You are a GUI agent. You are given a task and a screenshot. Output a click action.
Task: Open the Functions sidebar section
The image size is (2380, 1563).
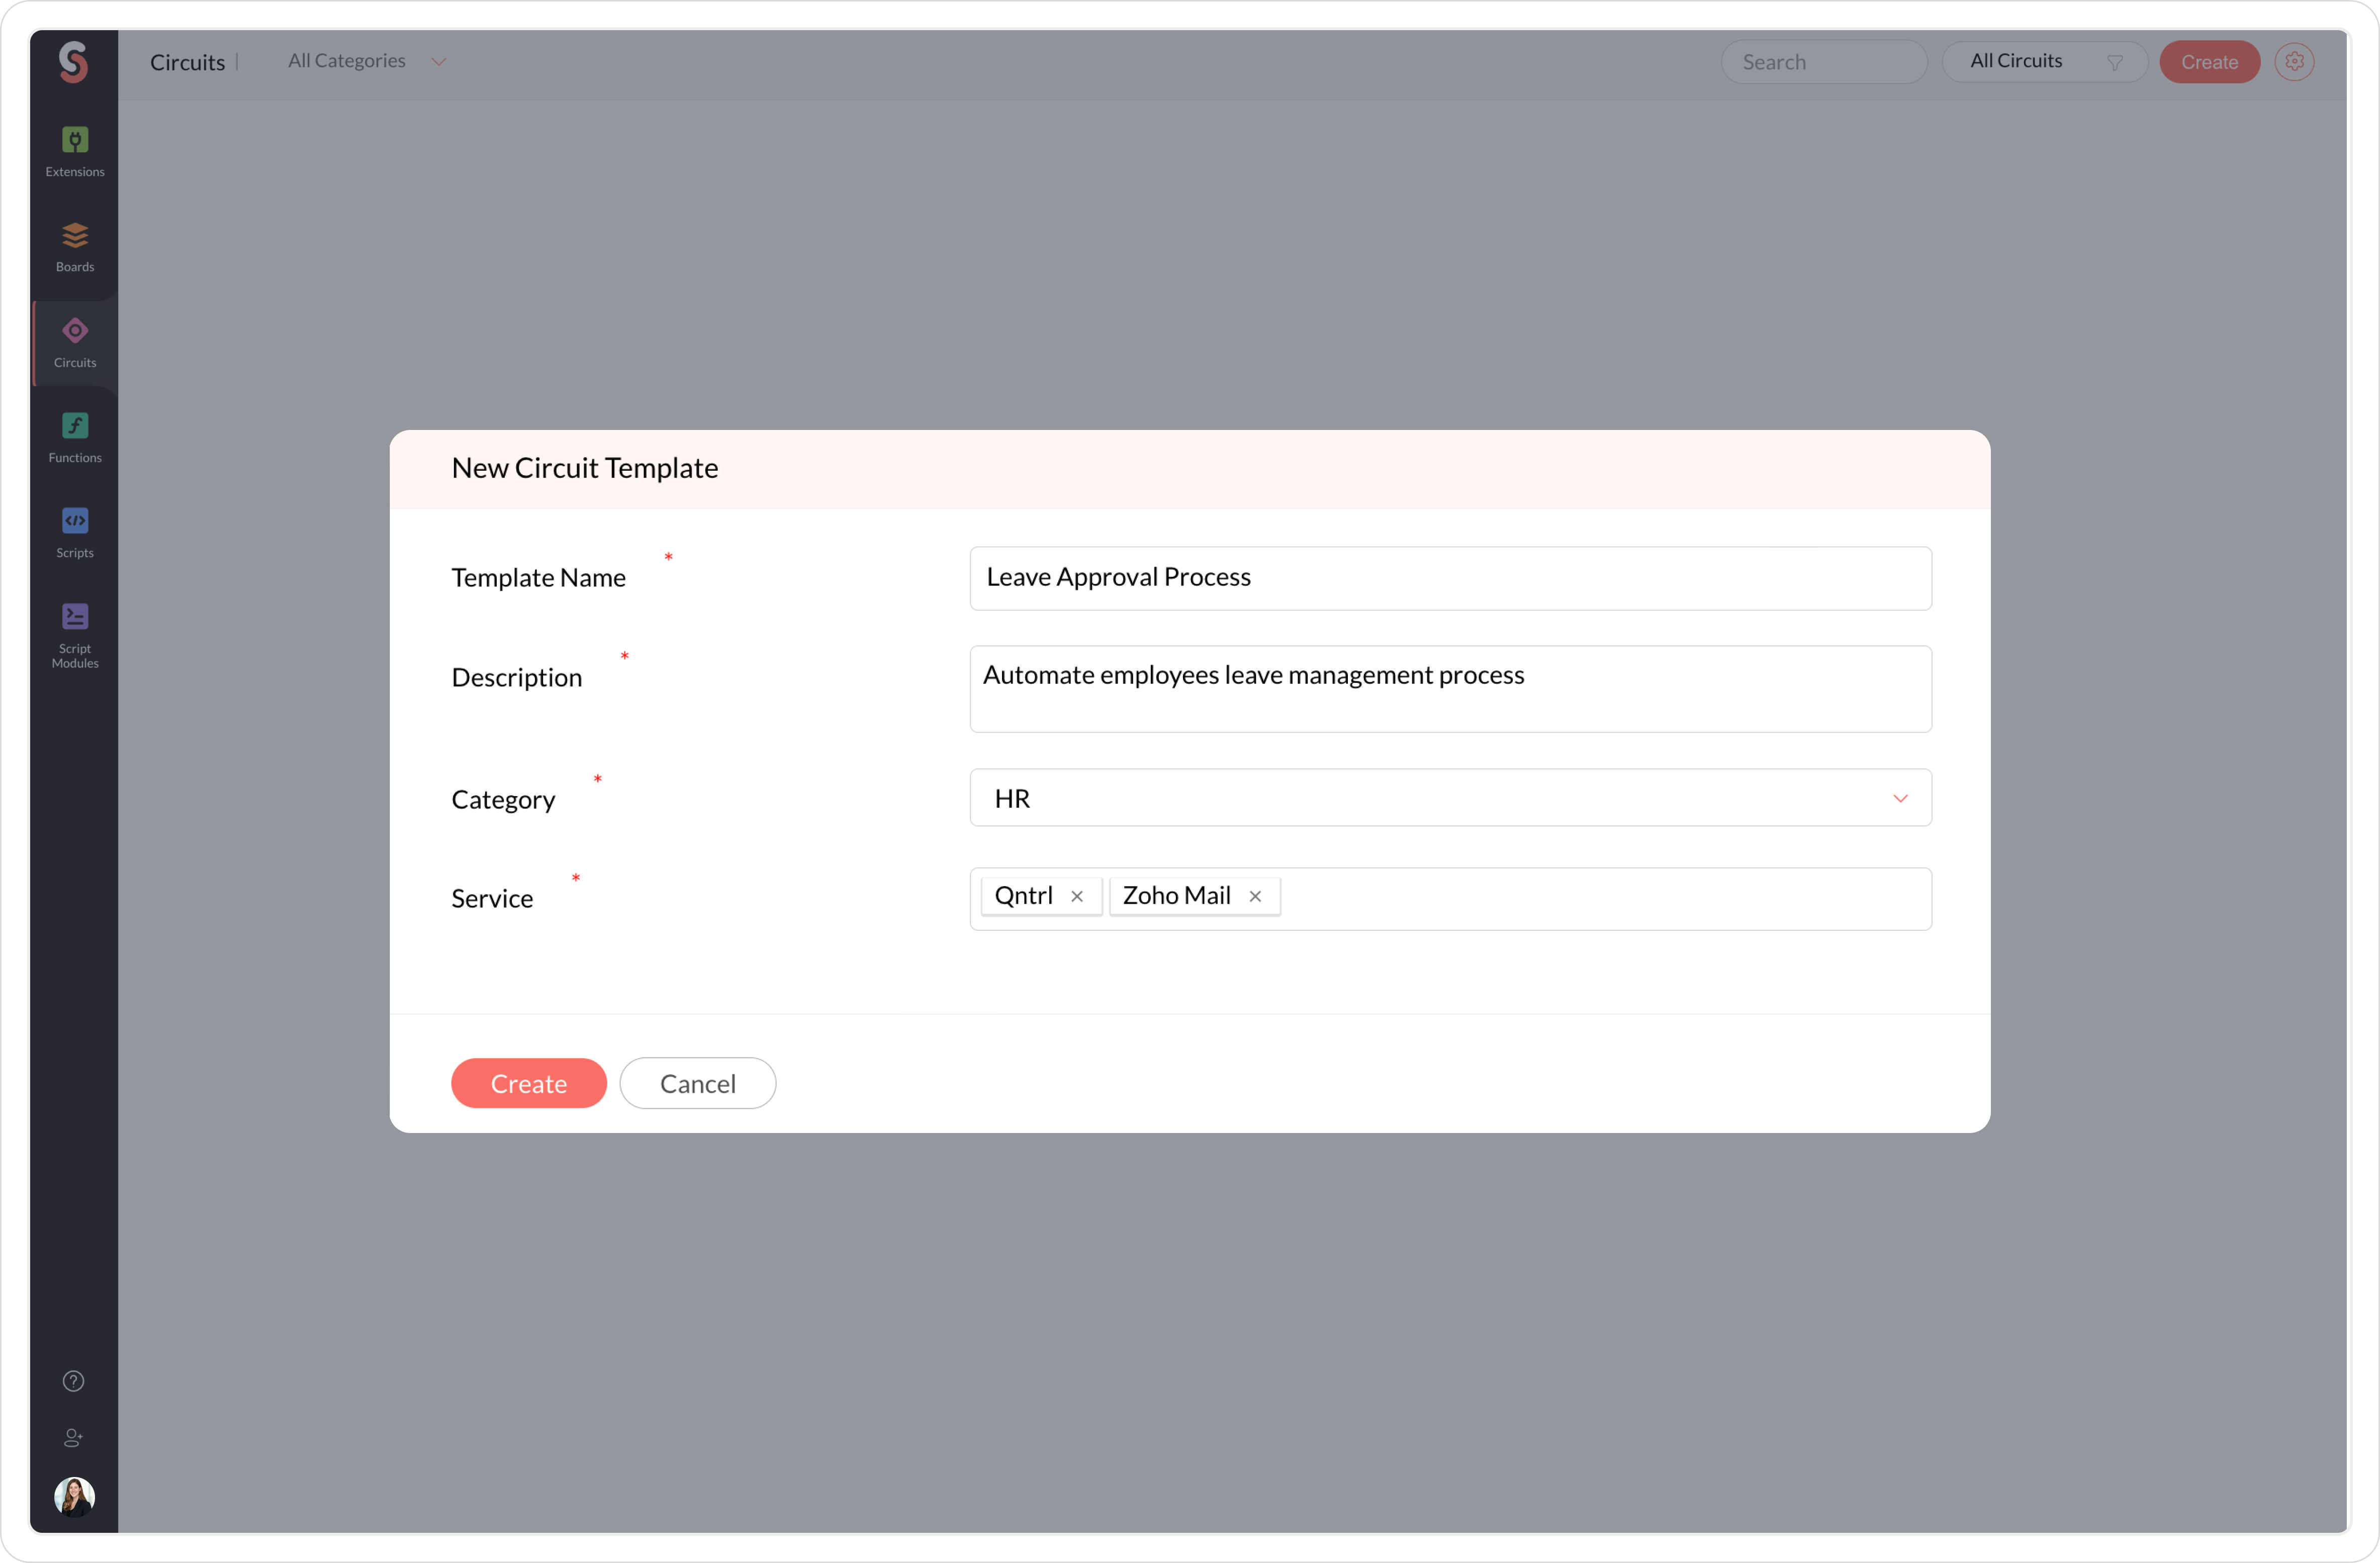[75, 438]
